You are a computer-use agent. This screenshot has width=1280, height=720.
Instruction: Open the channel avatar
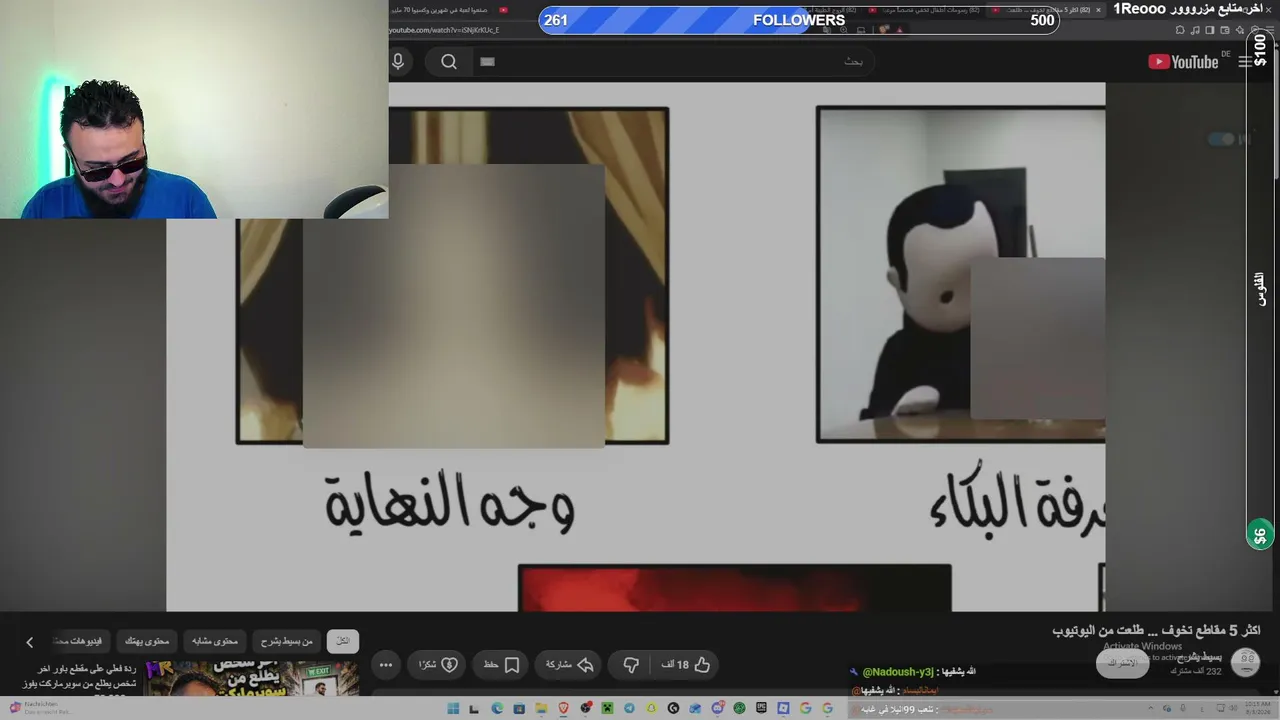[x=1246, y=662]
